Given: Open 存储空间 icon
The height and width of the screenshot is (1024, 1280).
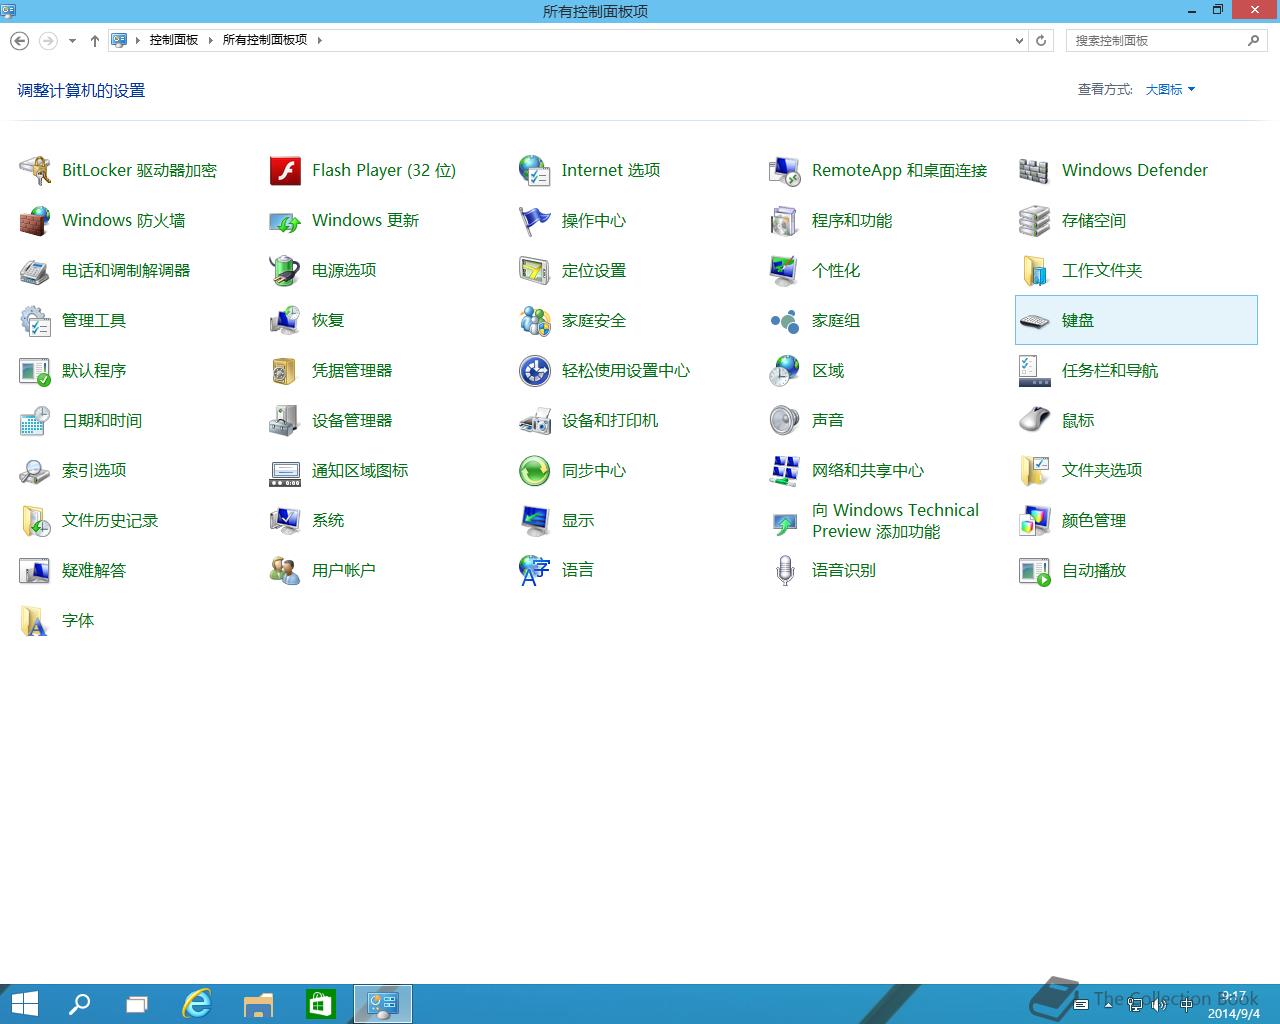Looking at the screenshot, I should [x=1035, y=220].
